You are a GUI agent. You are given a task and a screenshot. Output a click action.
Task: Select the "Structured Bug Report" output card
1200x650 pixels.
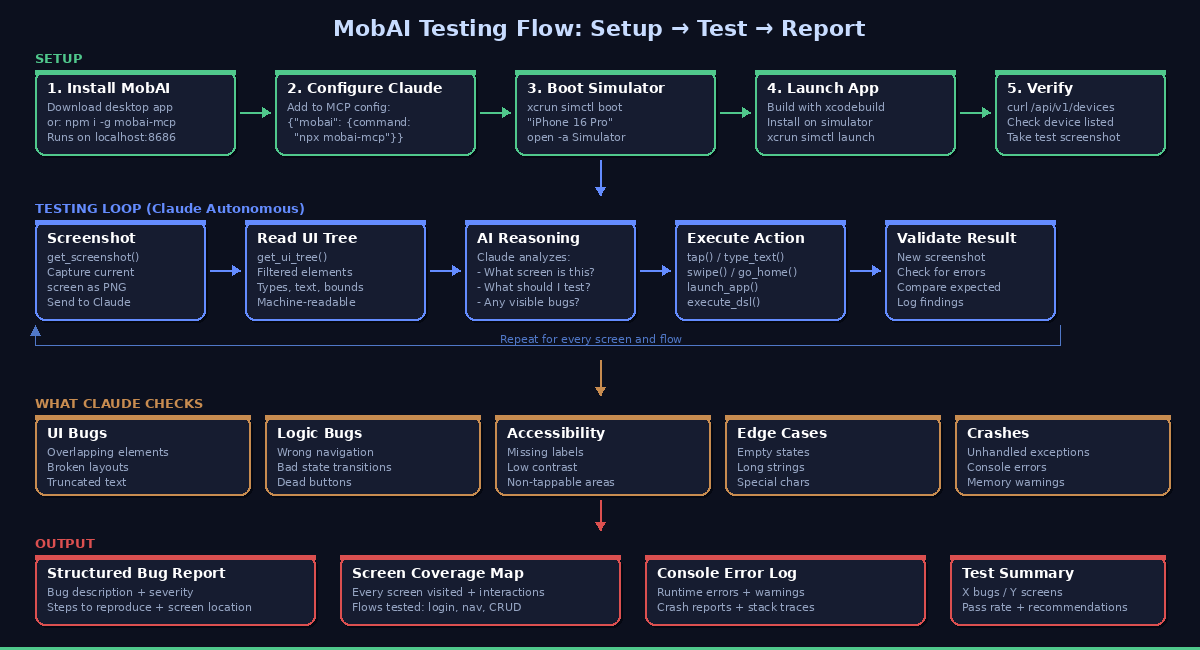175,590
